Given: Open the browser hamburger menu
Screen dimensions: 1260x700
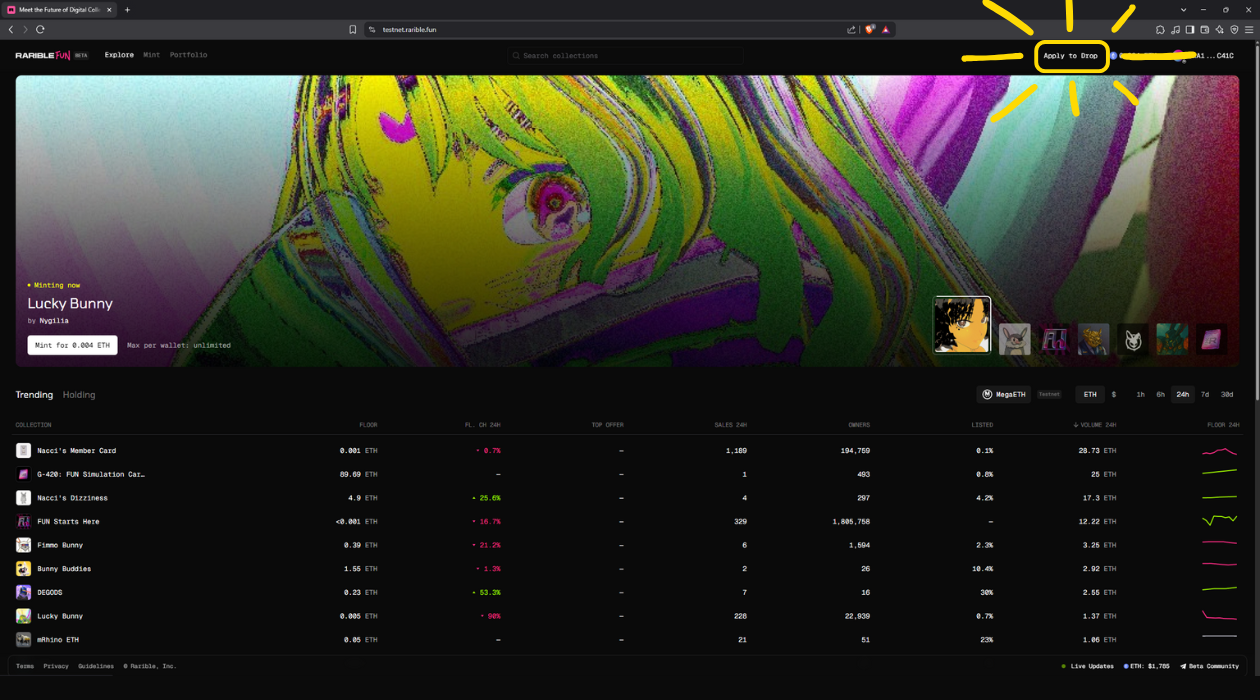Looking at the screenshot, I should [x=1249, y=30].
